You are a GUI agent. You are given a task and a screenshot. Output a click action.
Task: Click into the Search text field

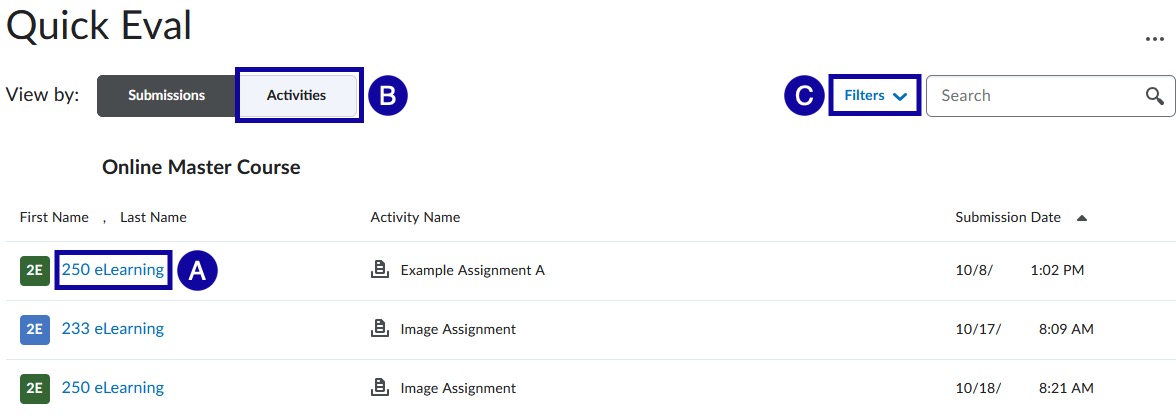pos(1035,96)
